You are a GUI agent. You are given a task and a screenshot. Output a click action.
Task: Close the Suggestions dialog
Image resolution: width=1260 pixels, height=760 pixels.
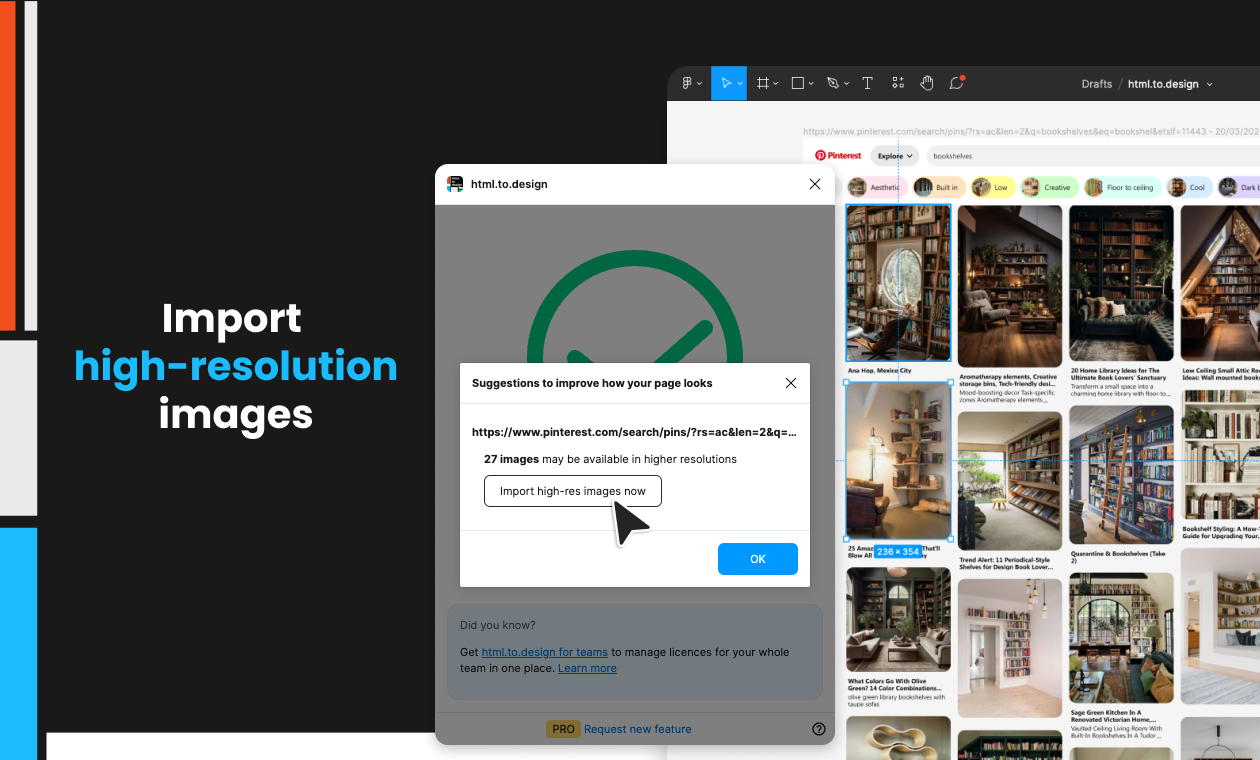coord(791,383)
